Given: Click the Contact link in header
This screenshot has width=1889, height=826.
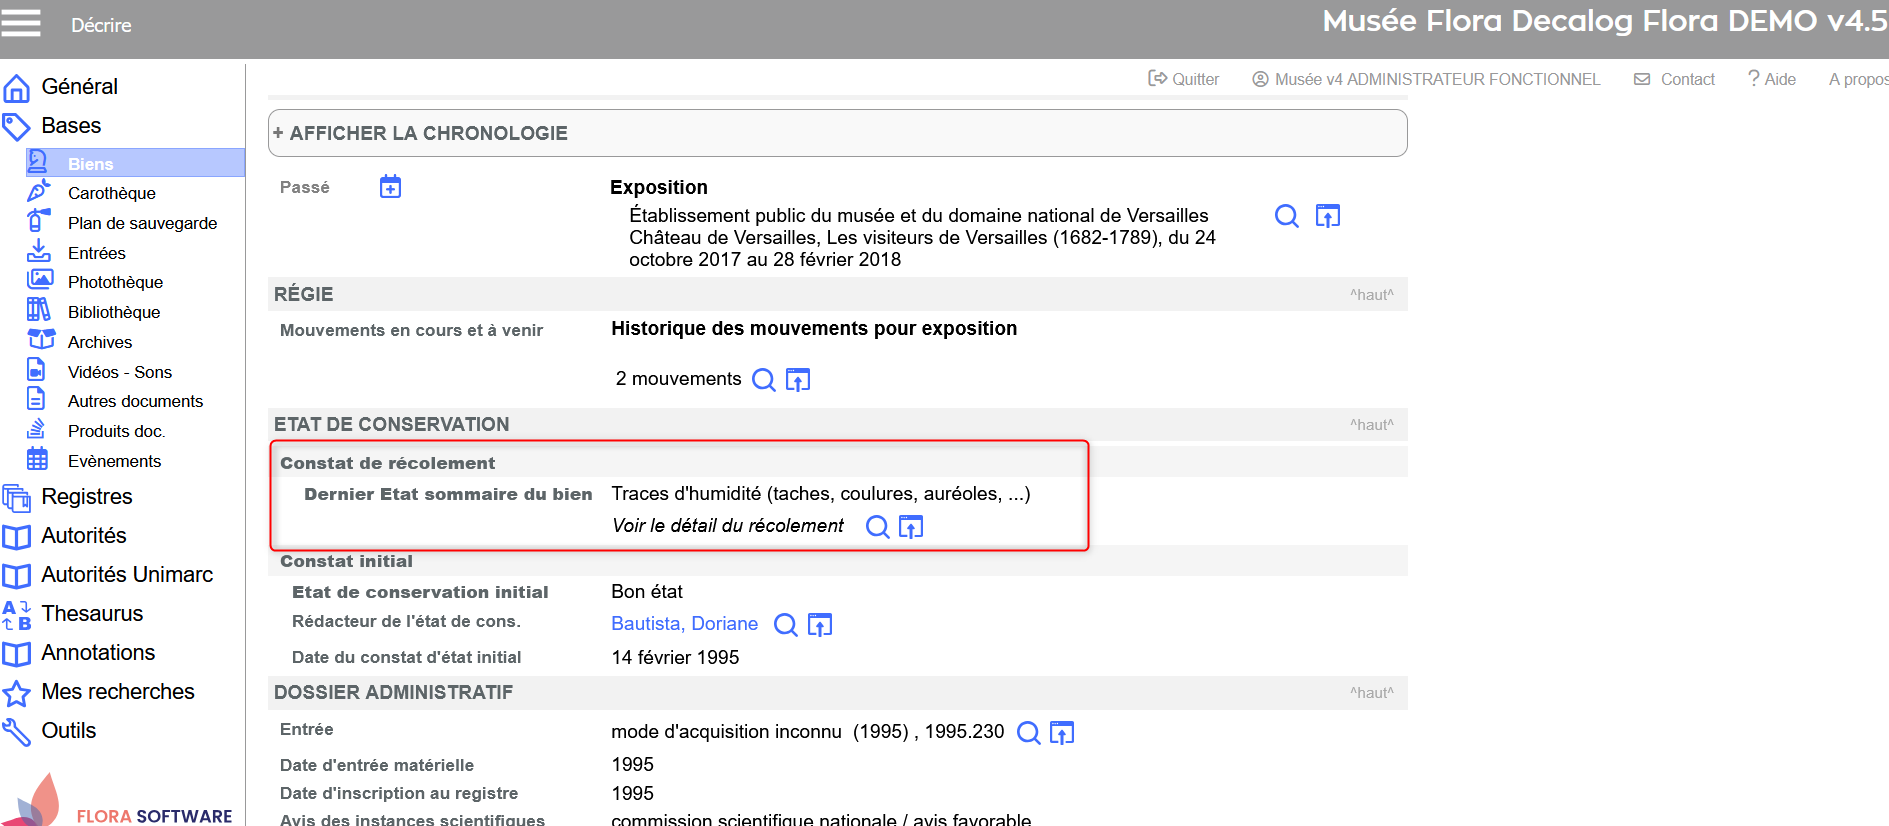Looking at the screenshot, I should tap(1675, 79).
